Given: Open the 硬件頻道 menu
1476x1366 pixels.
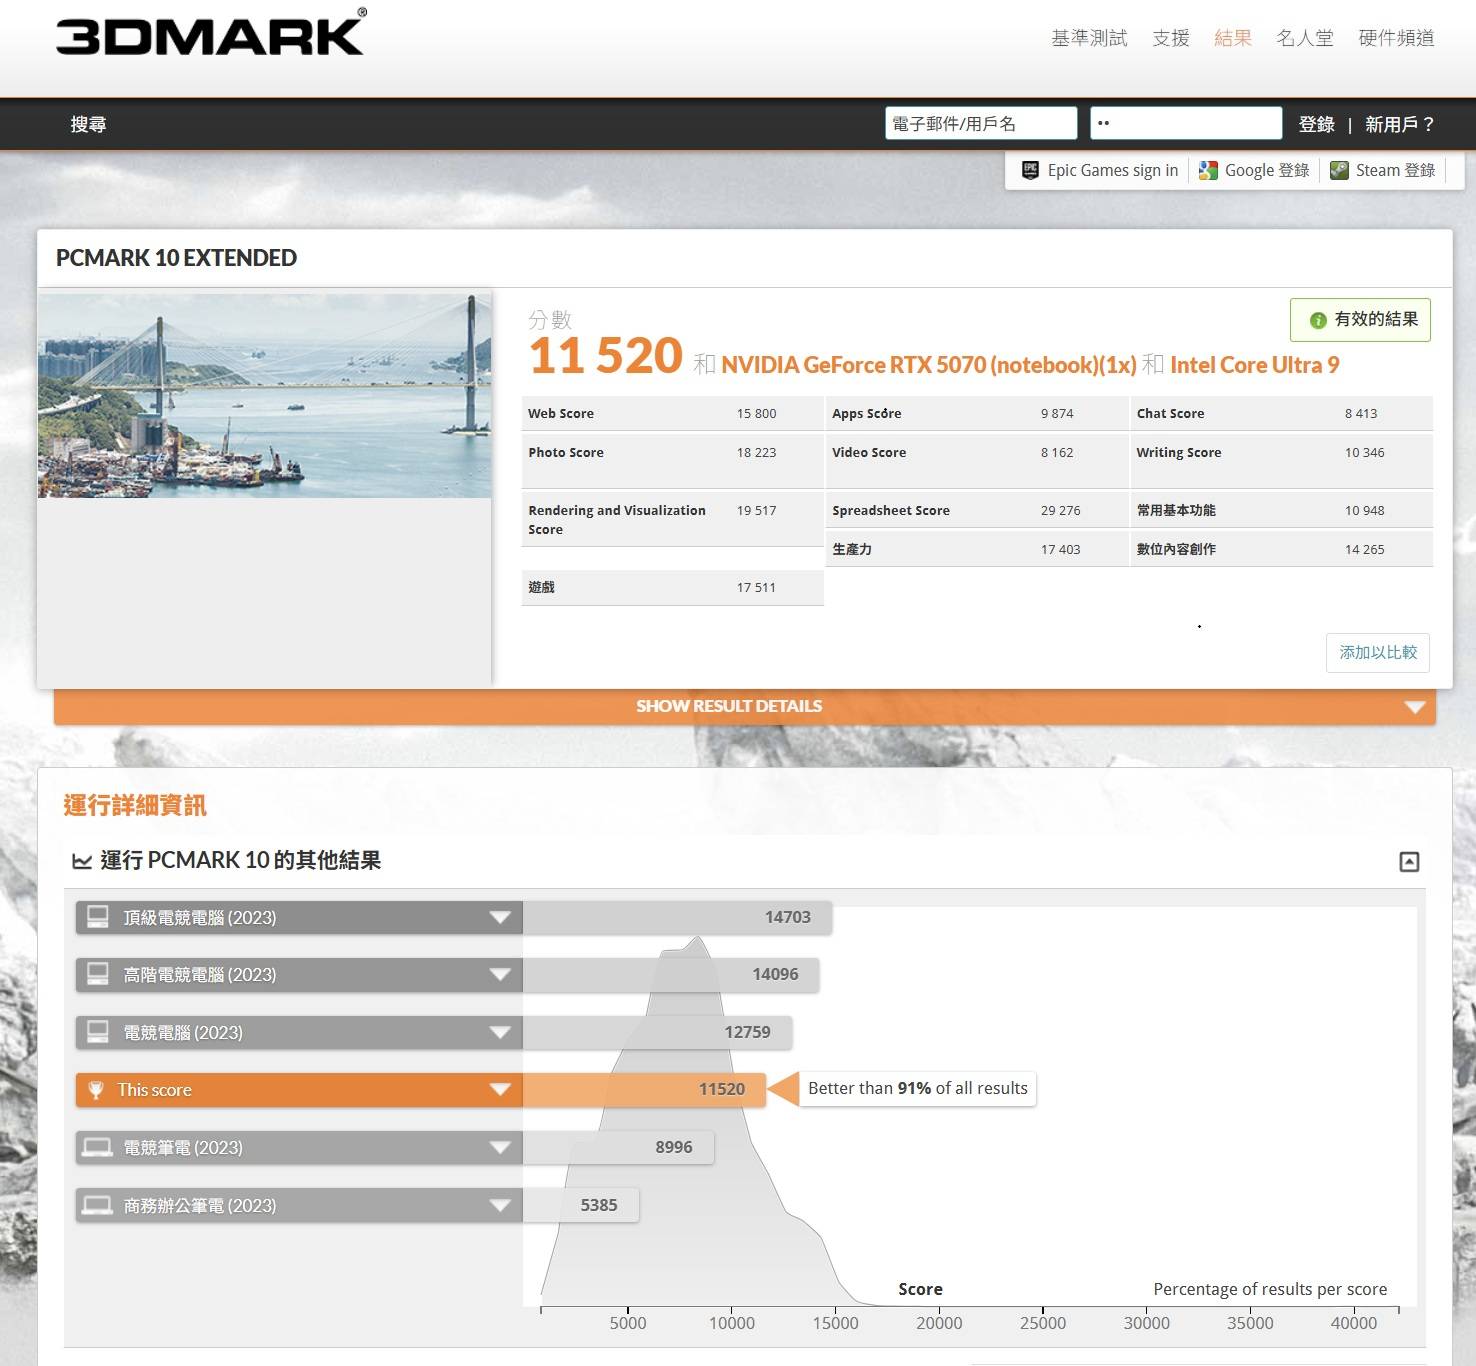Looking at the screenshot, I should 1396,38.
